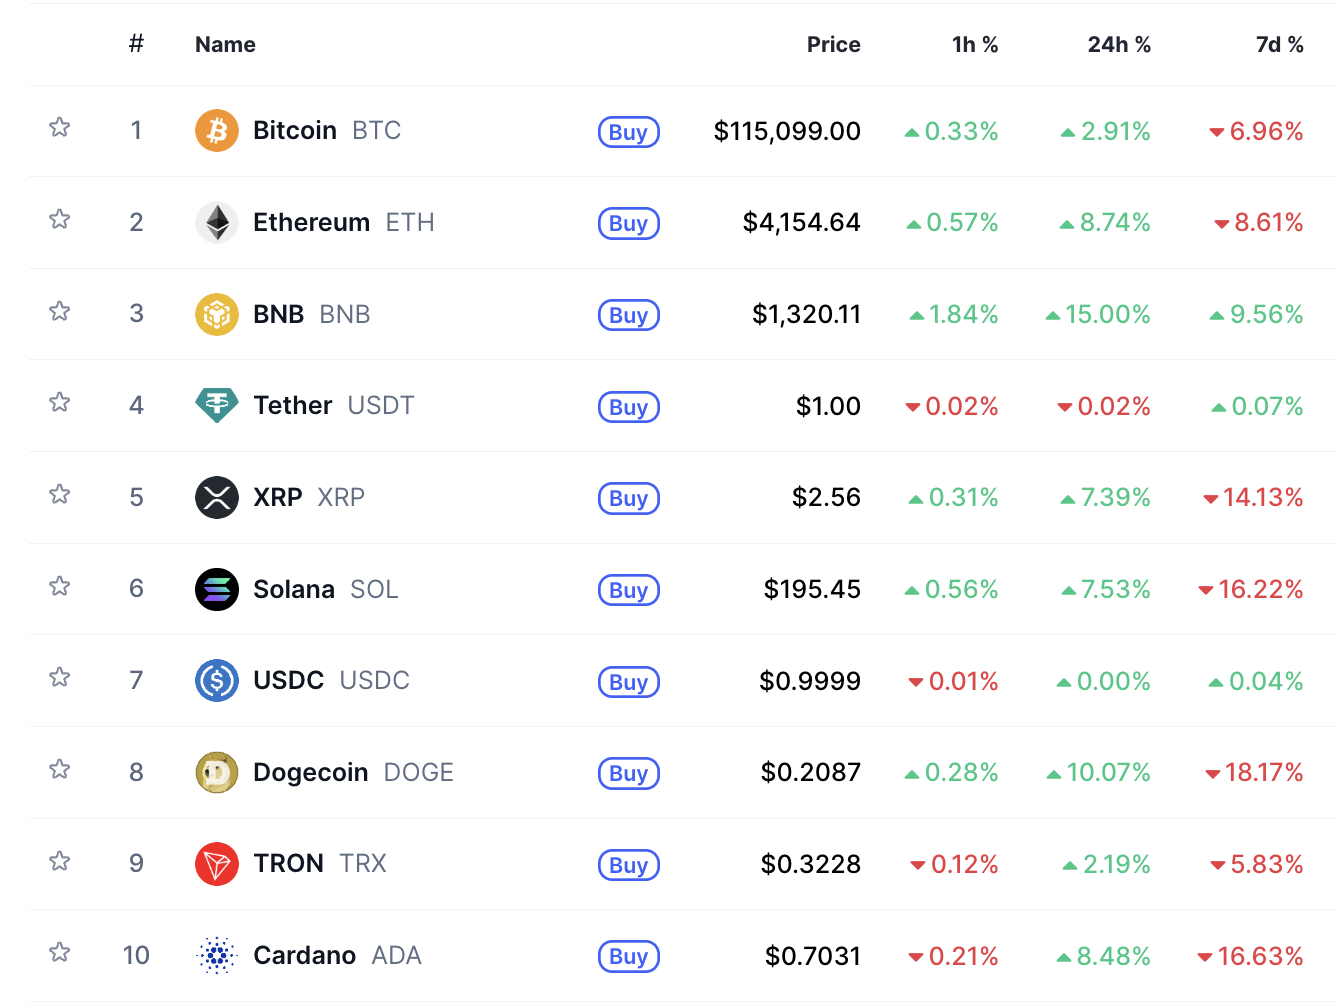Click the Bitcoin coin logo
1338x1003 pixels.
(x=216, y=131)
